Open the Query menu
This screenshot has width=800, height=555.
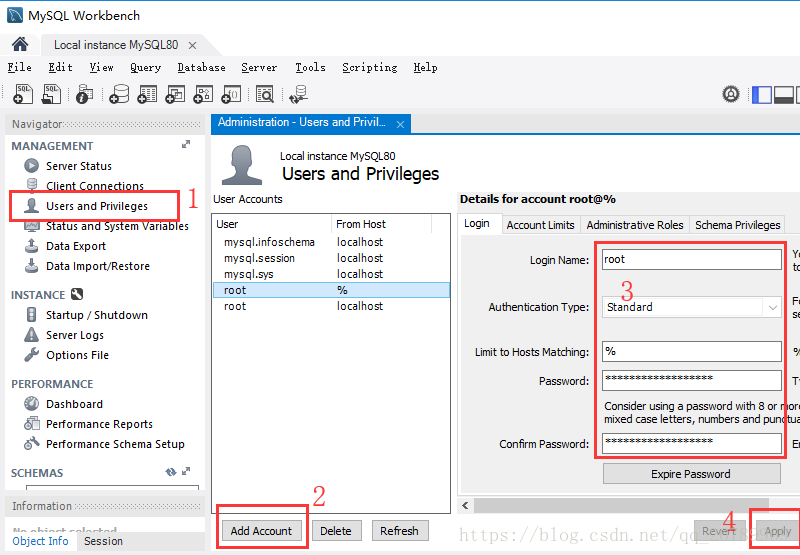point(145,67)
